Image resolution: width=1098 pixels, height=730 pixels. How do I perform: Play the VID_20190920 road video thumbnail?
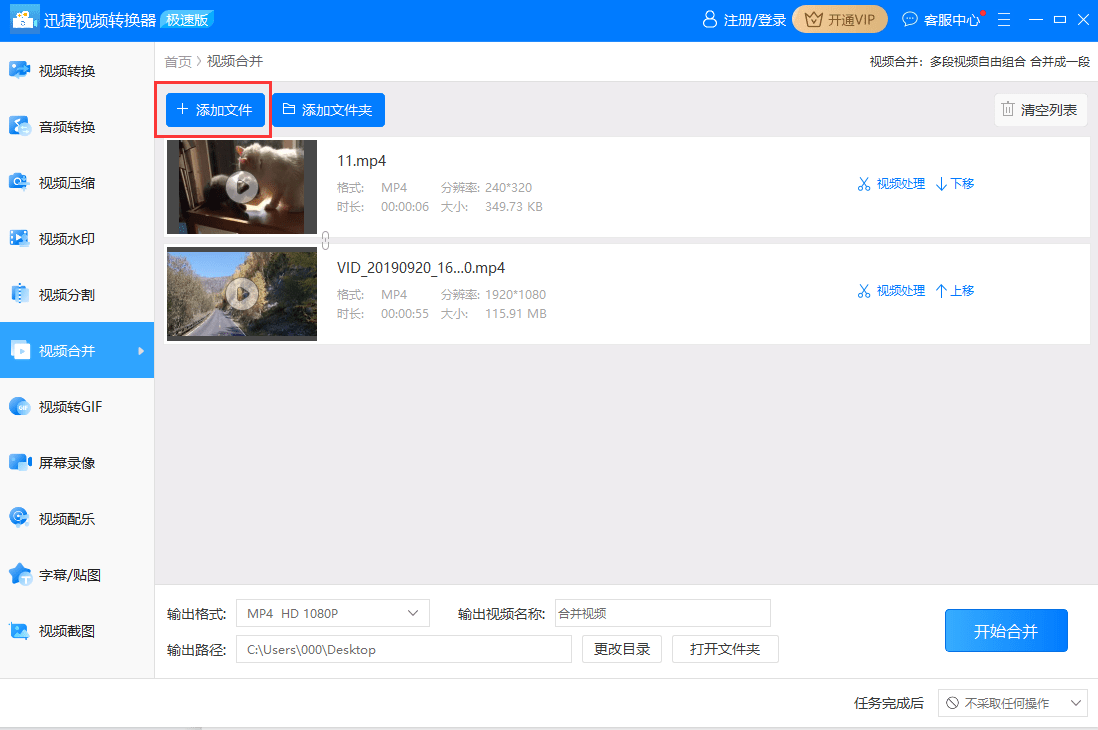[x=242, y=294]
